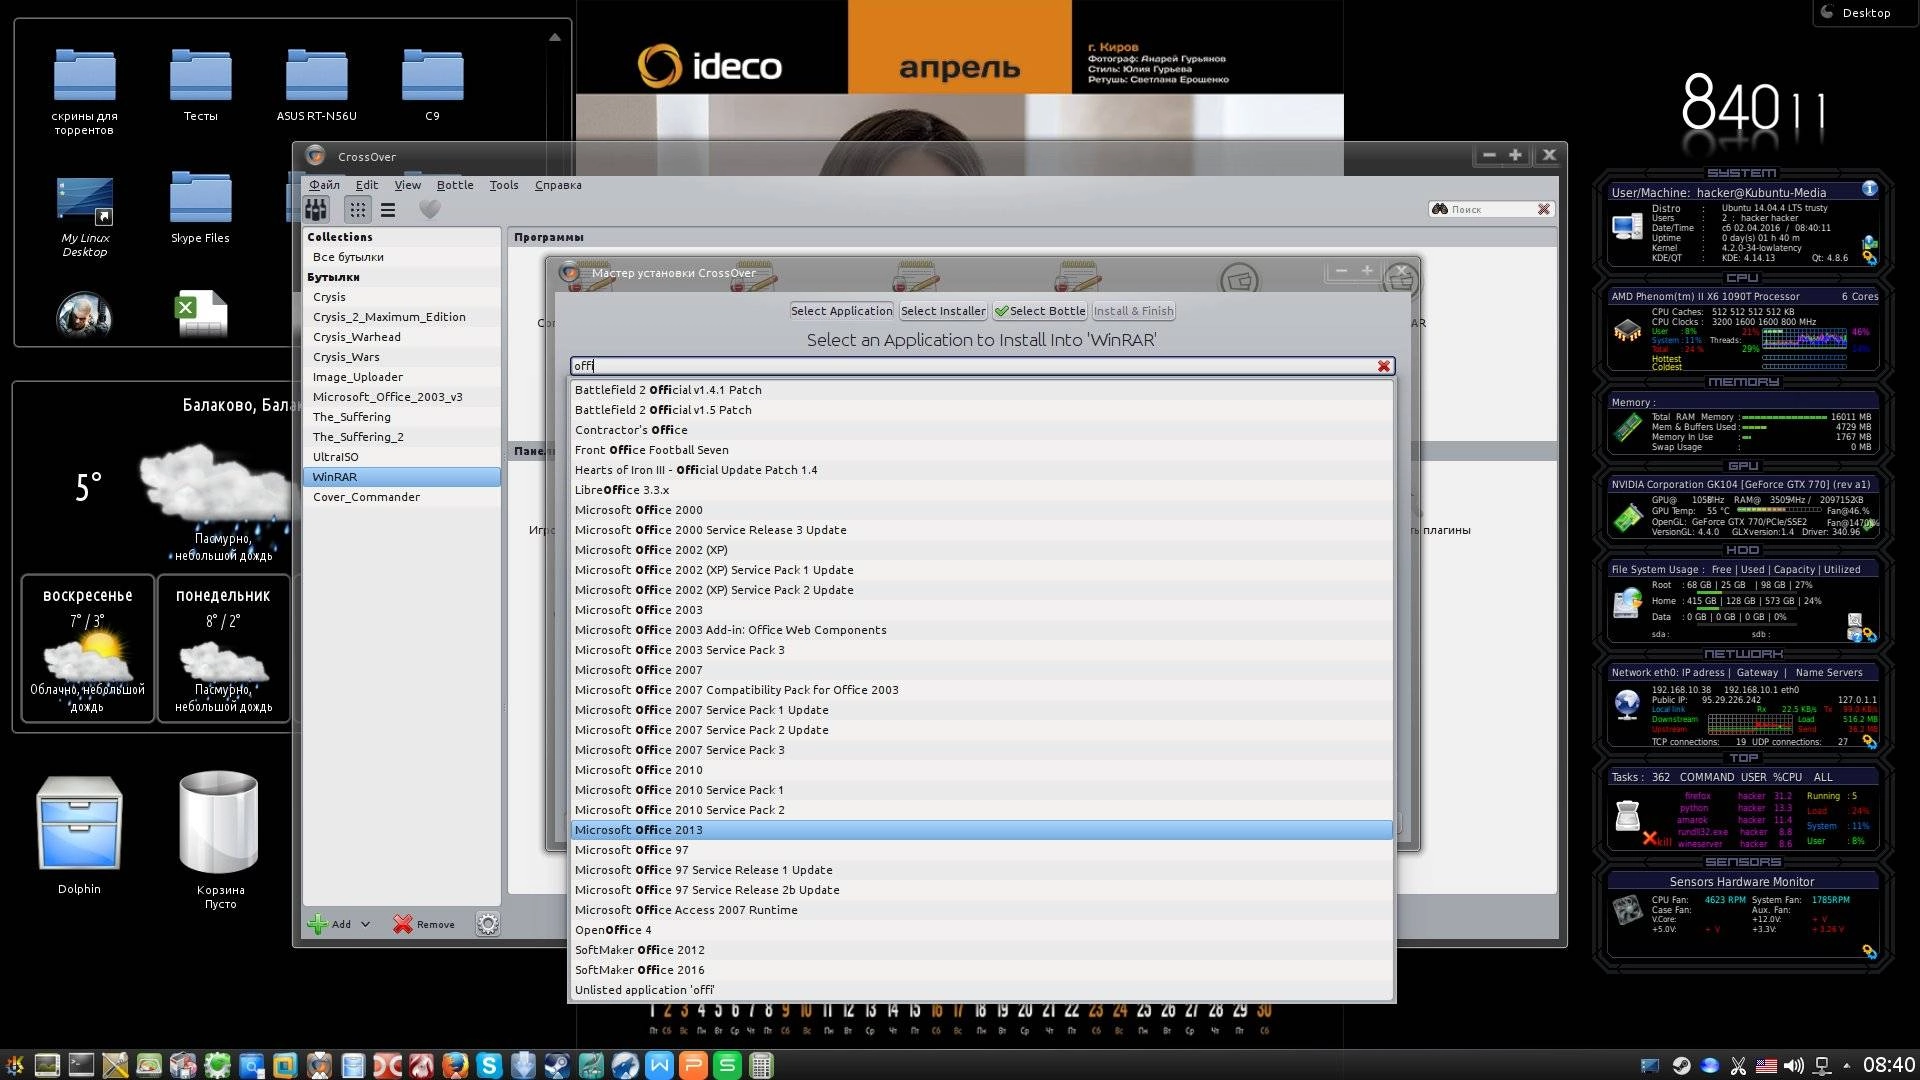Switch CrossOver to list view

[388, 210]
